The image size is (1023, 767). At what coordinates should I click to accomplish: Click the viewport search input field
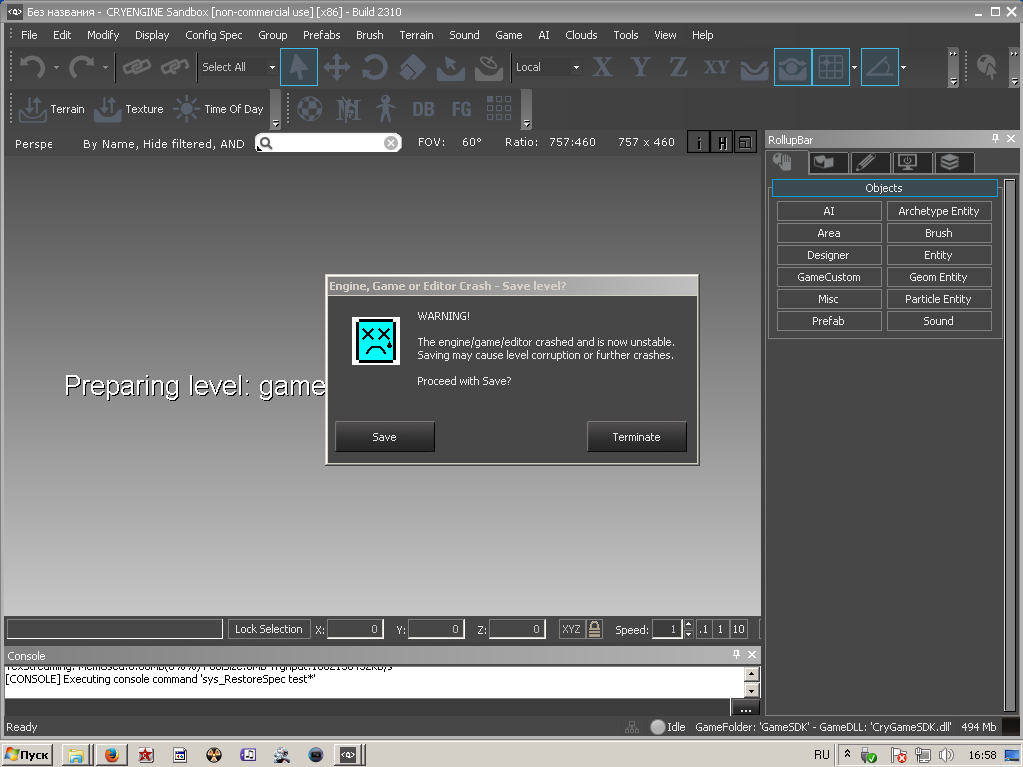point(328,143)
